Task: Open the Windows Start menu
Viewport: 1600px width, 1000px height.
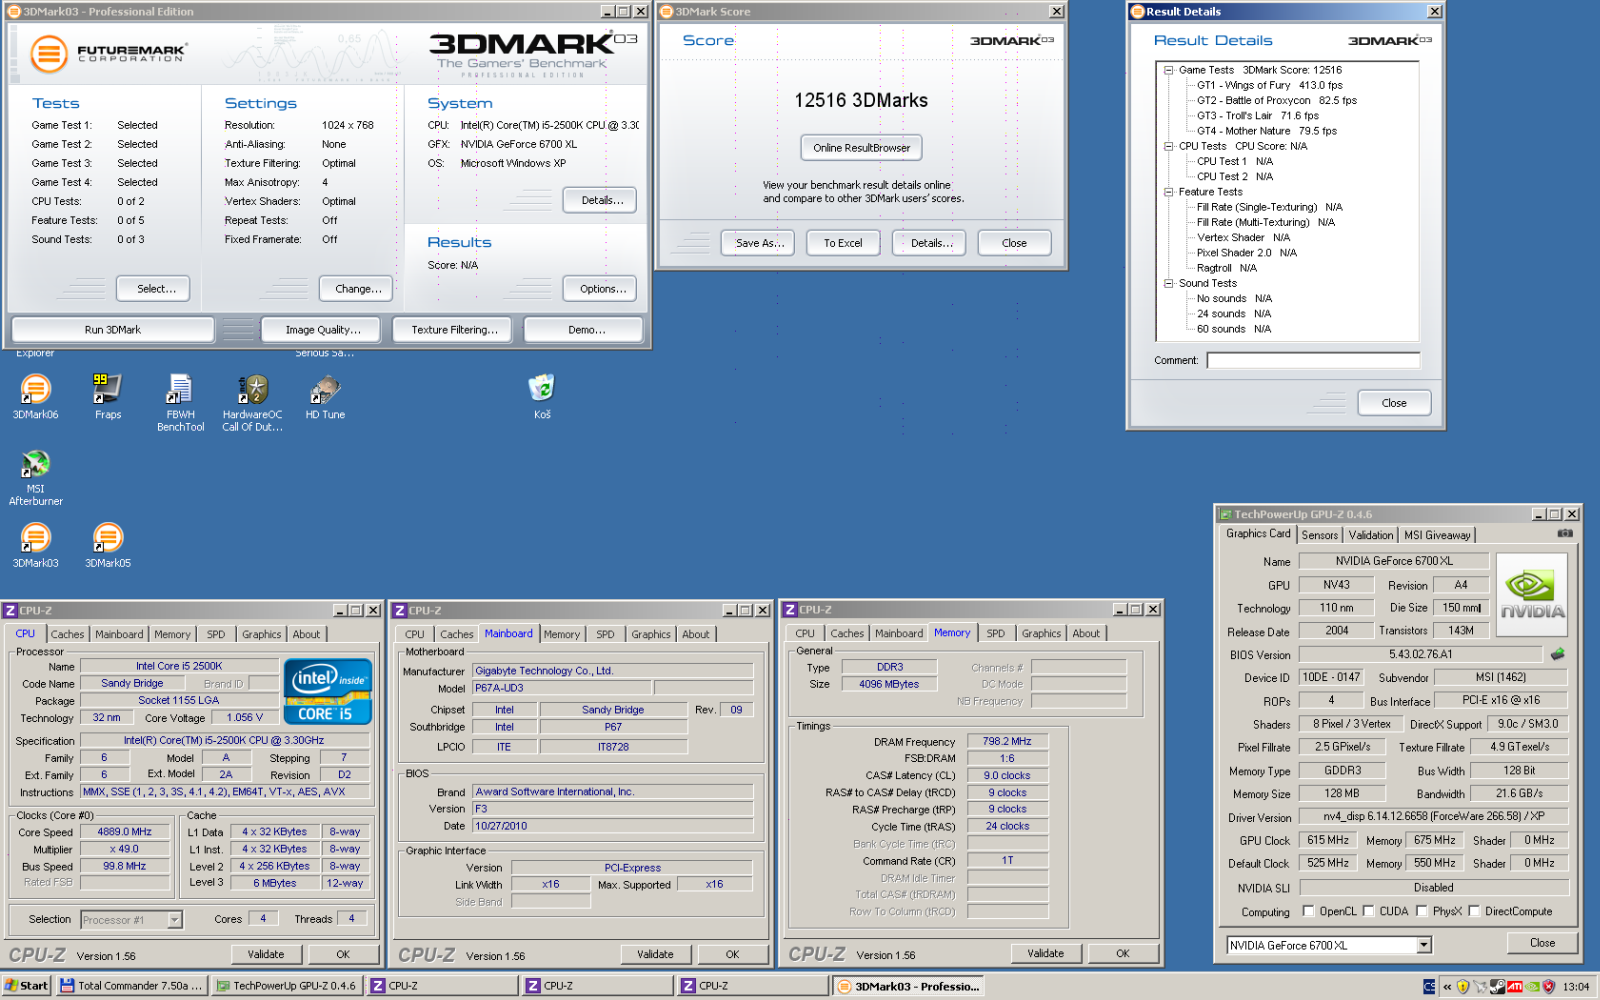Action: [26, 986]
